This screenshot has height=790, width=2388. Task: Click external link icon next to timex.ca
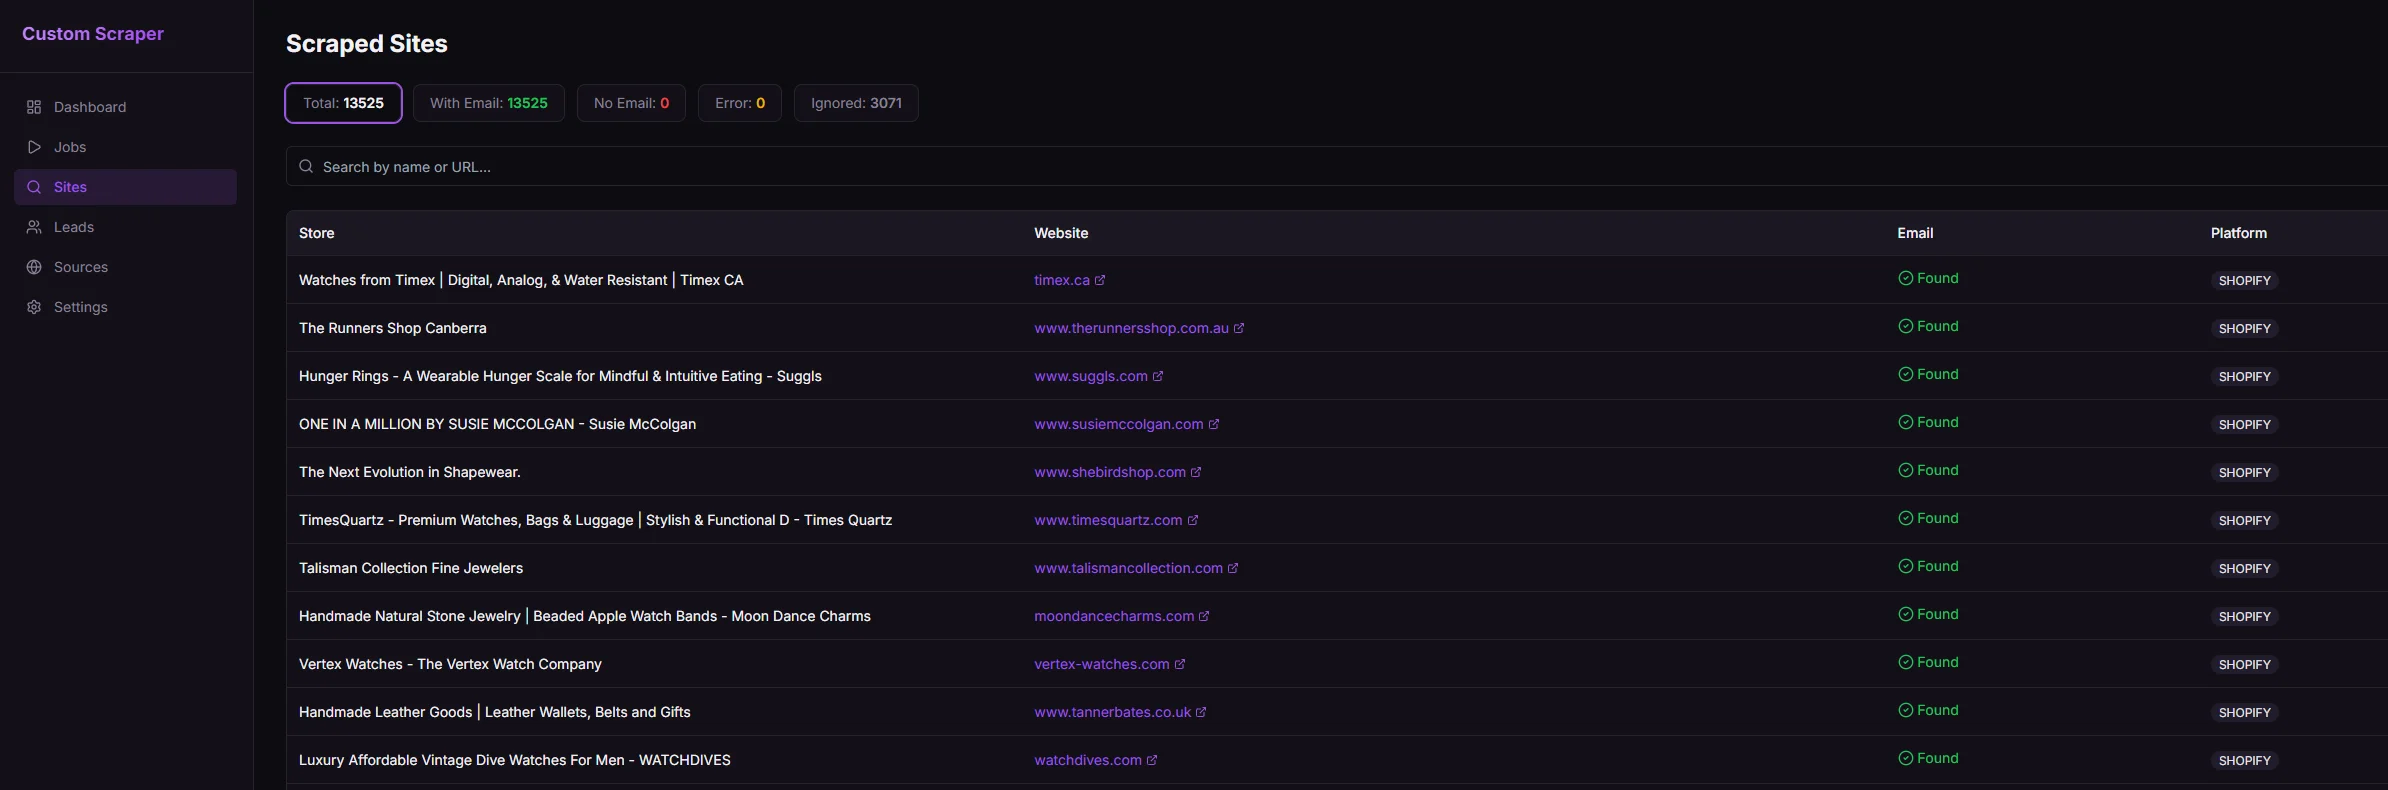coord(1100,280)
